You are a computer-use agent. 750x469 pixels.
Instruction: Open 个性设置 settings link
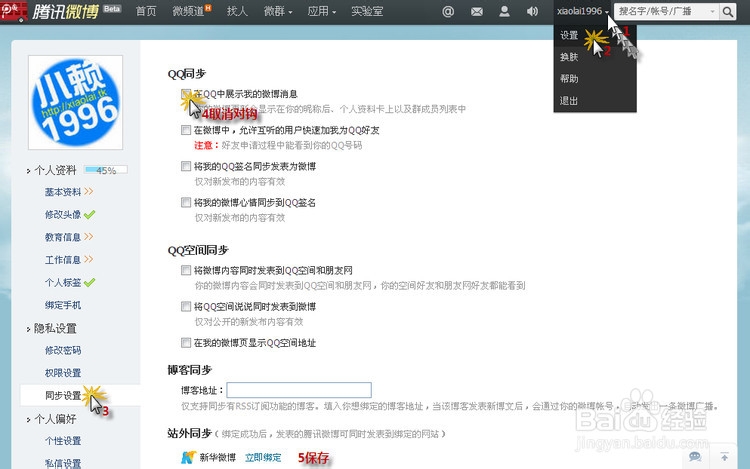[x=63, y=441]
